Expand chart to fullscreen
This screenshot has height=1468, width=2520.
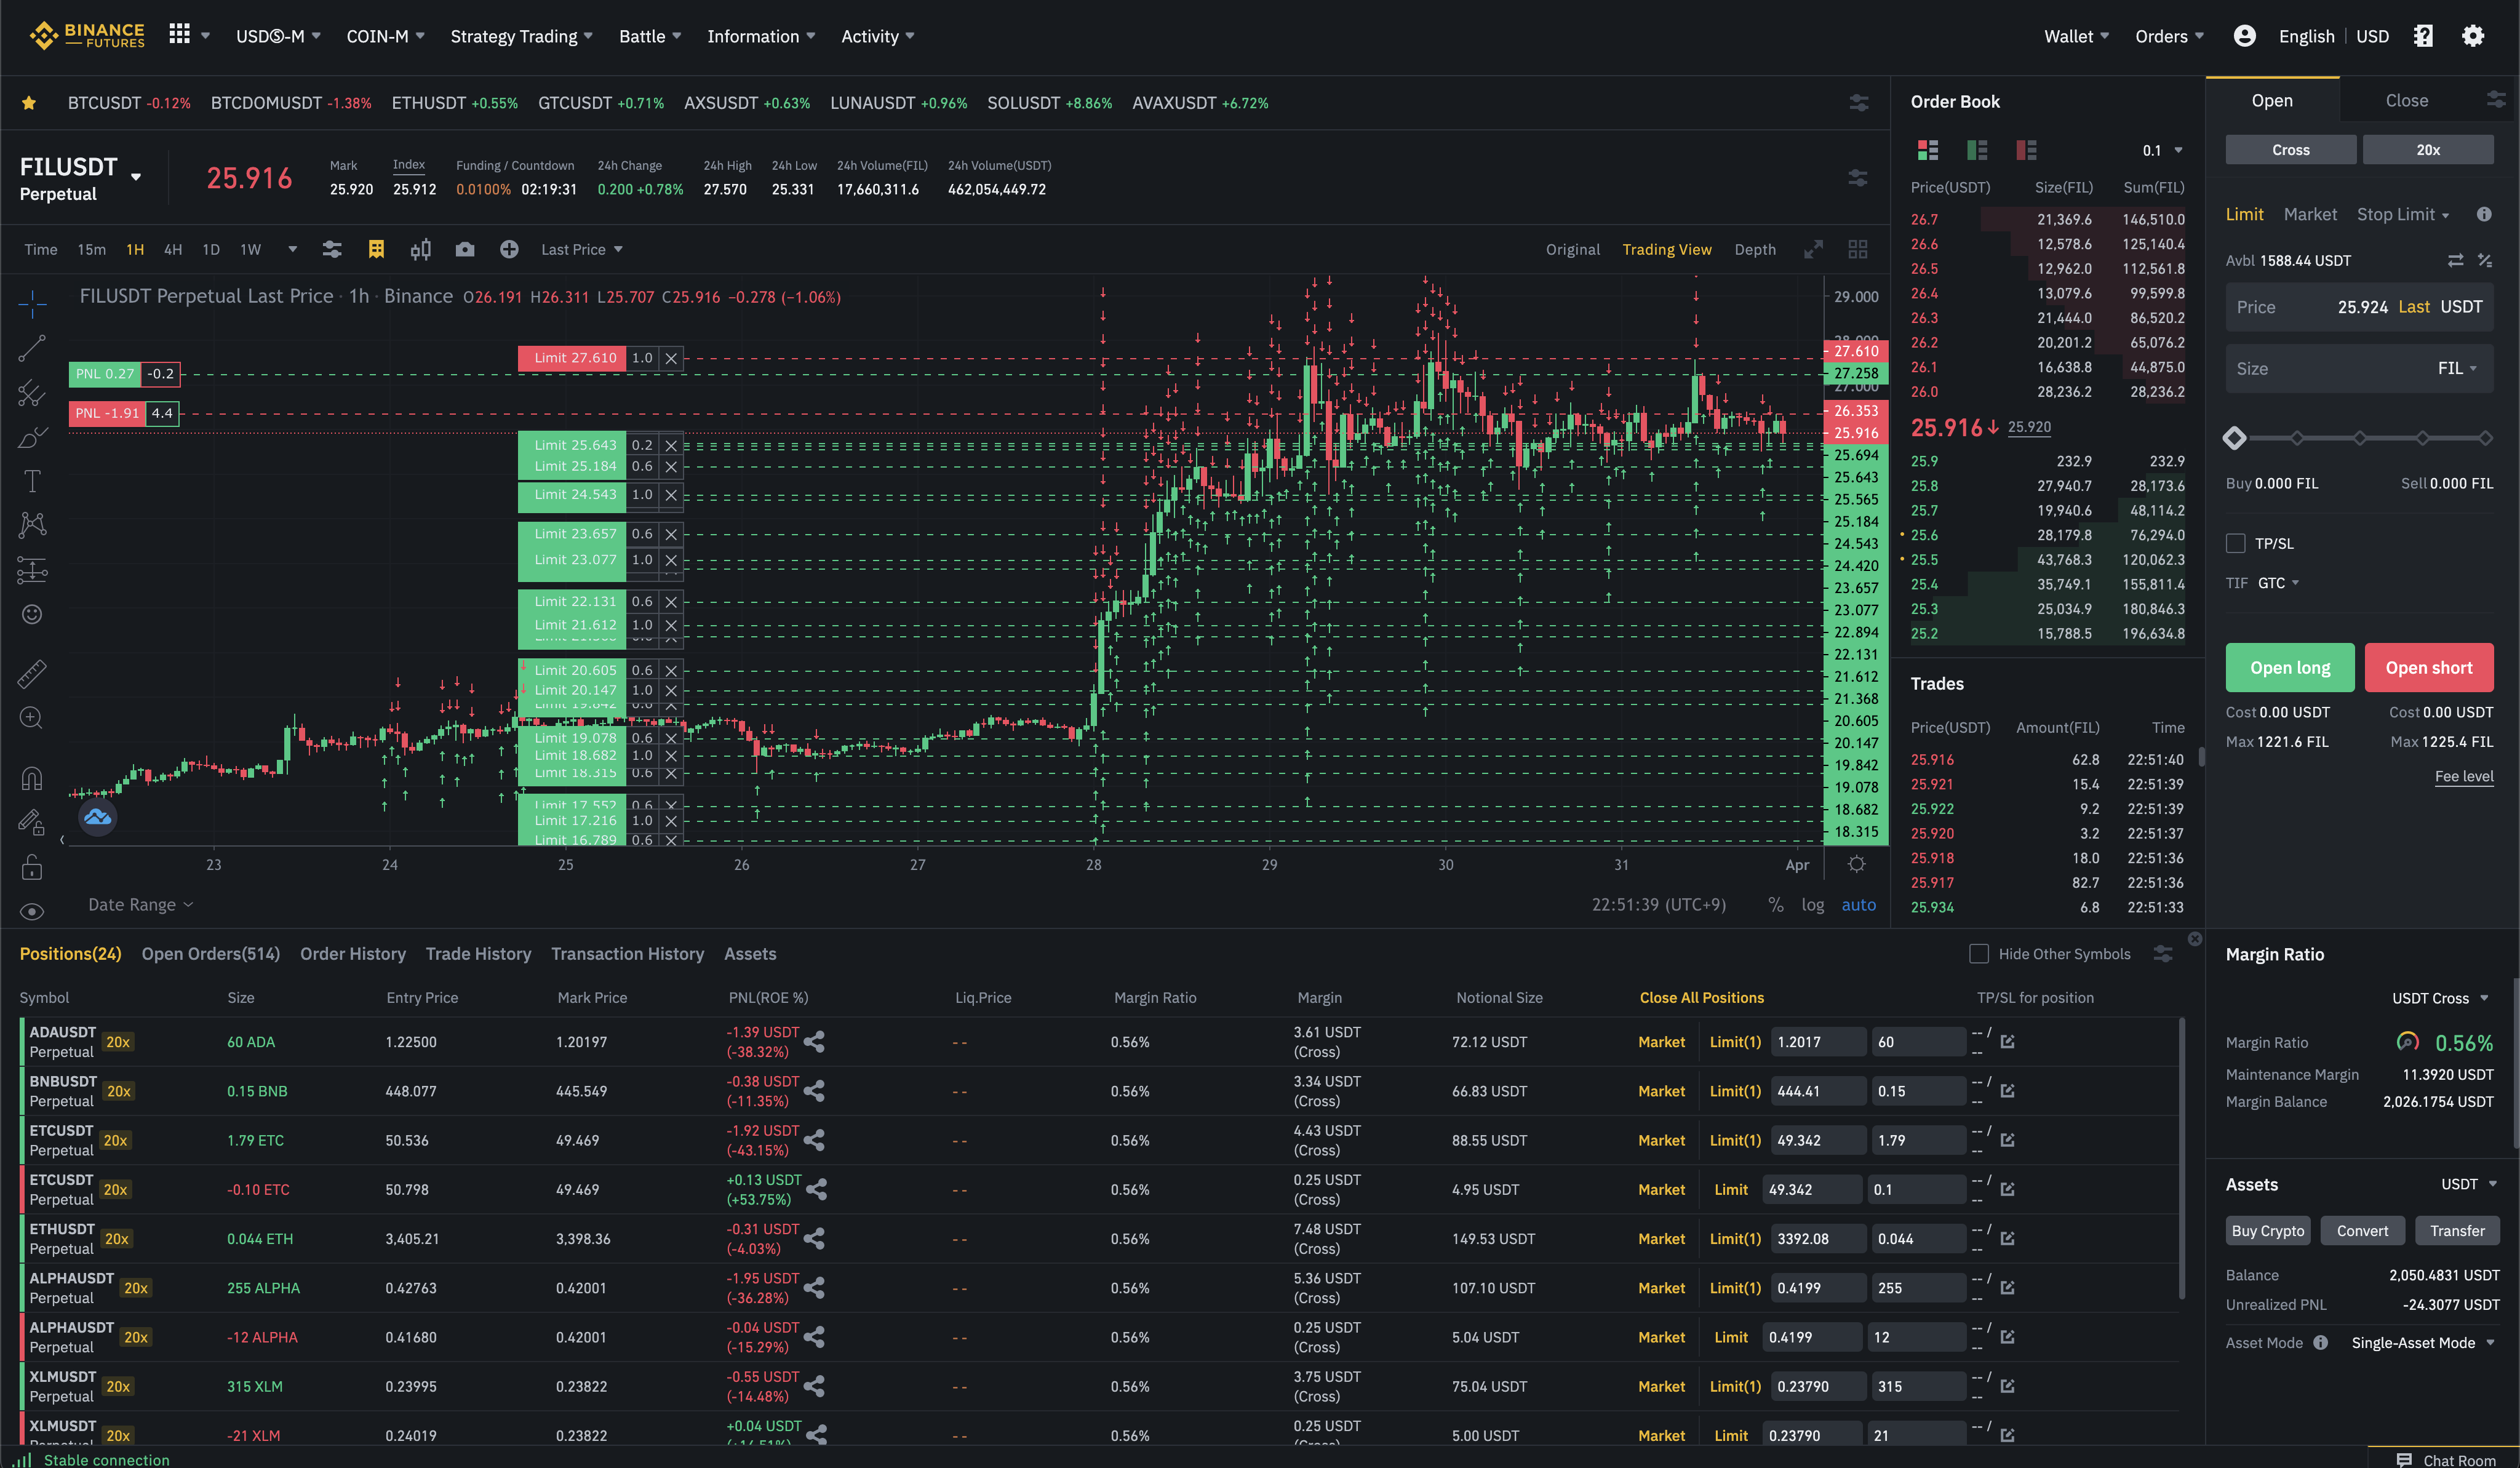pyautogui.click(x=1813, y=249)
